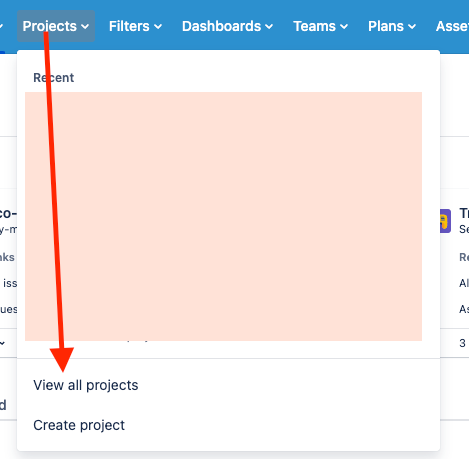Expand the chevron beside Teams
Screen dimensions: 469x459
pyautogui.click(x=344, y=27)
